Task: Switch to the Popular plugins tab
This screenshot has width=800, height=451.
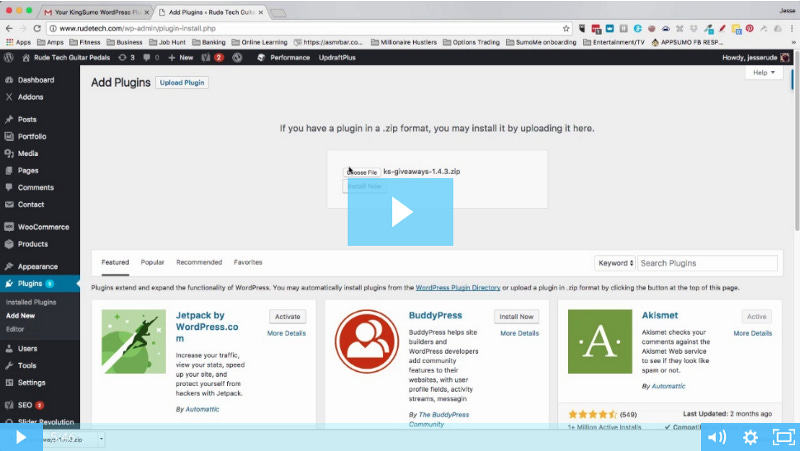Action: pyautogui.click(x=153, y=262)
